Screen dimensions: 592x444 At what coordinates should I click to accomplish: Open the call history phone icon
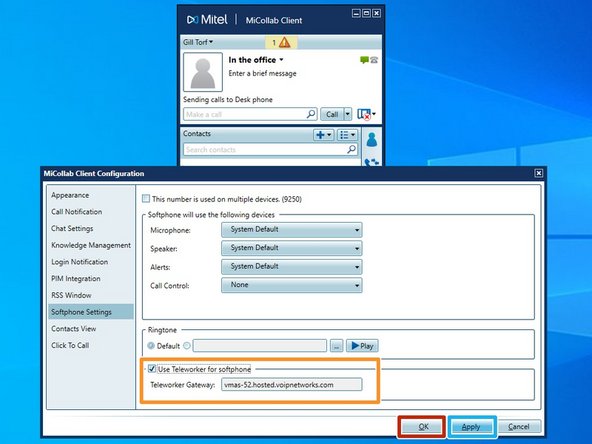tap(372, 162)
